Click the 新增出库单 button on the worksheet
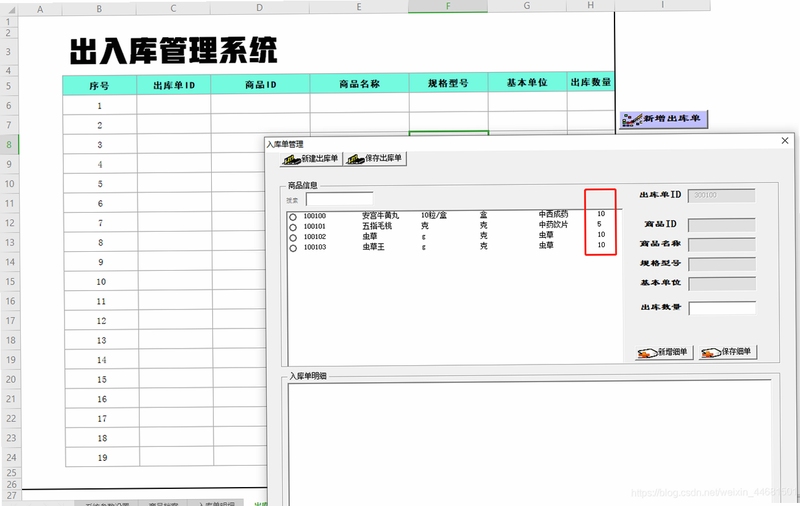The height and width of the screenshot is (506, 800). click(x=663, y=119)
